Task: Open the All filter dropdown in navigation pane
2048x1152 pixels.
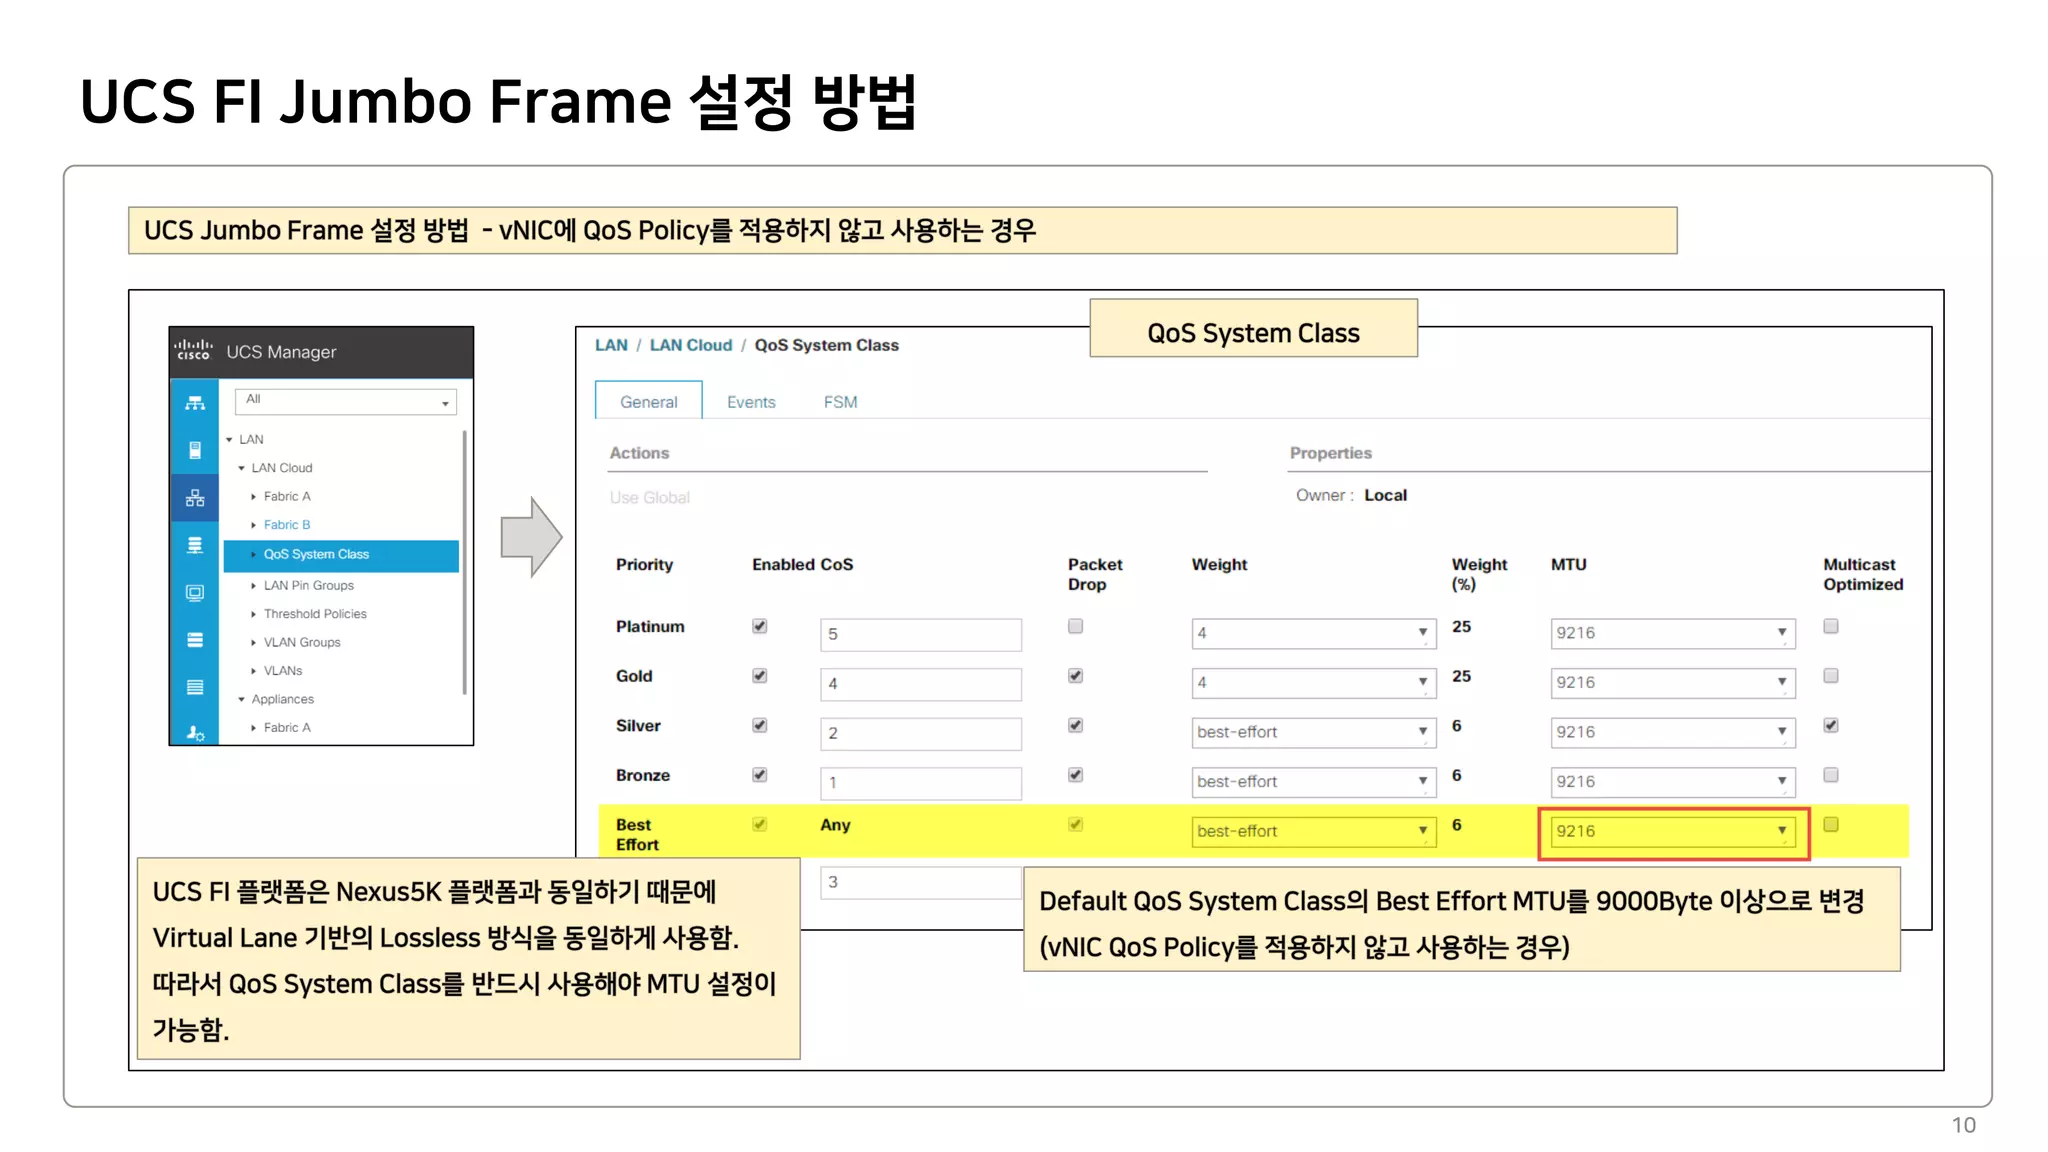Action: click(346, 401)
